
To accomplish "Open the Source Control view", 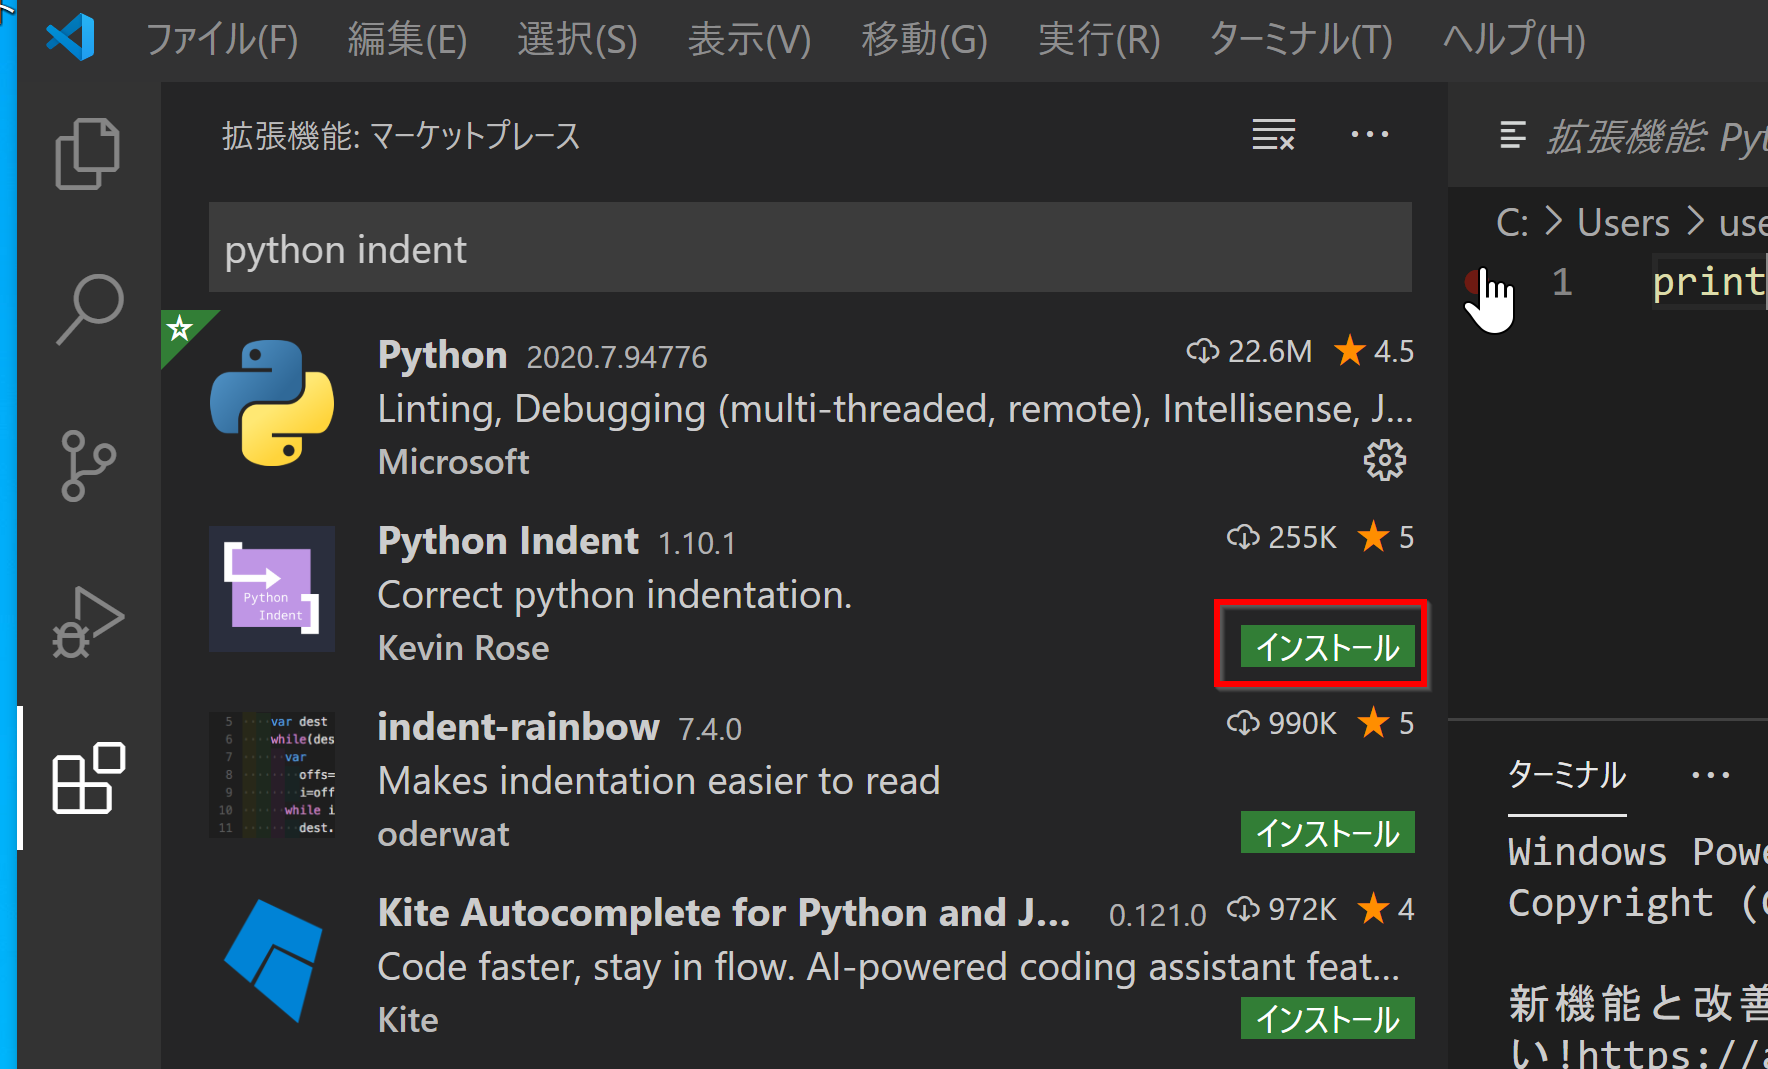I will tap(88, 465).
